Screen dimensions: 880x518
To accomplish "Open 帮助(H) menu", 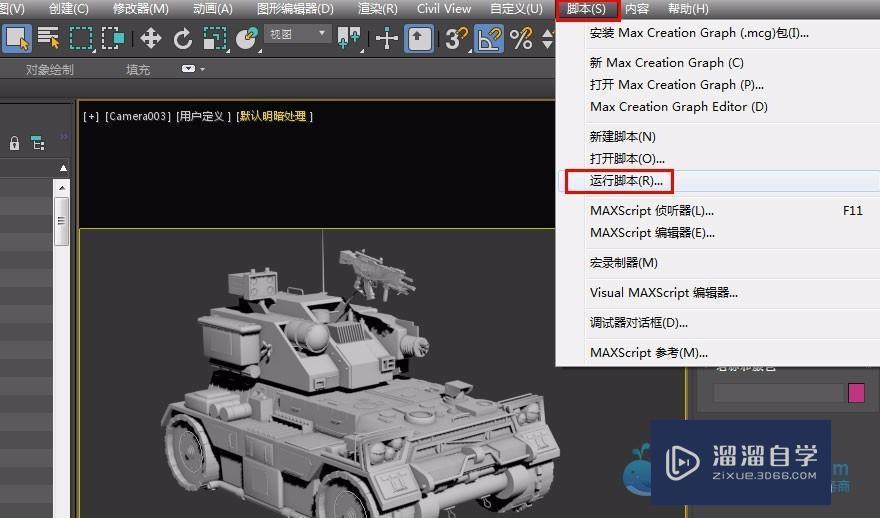I will coord(688,9).
